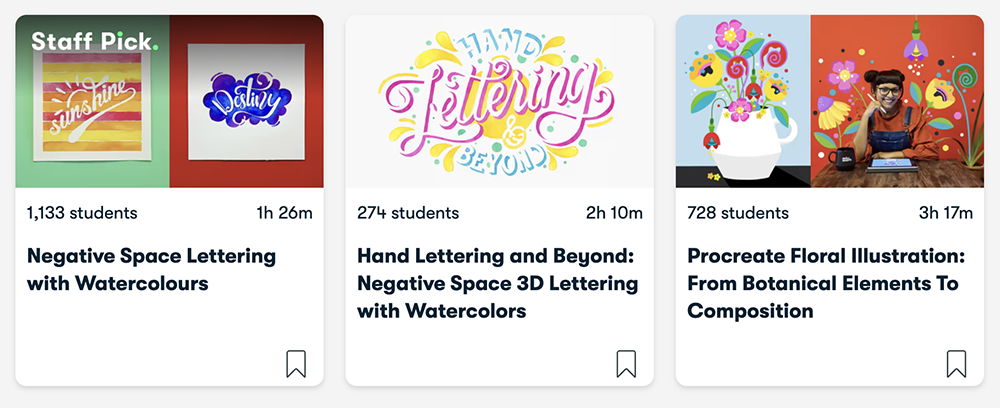
Task: Click the 1,133 students count
Action: pos(82,213)
